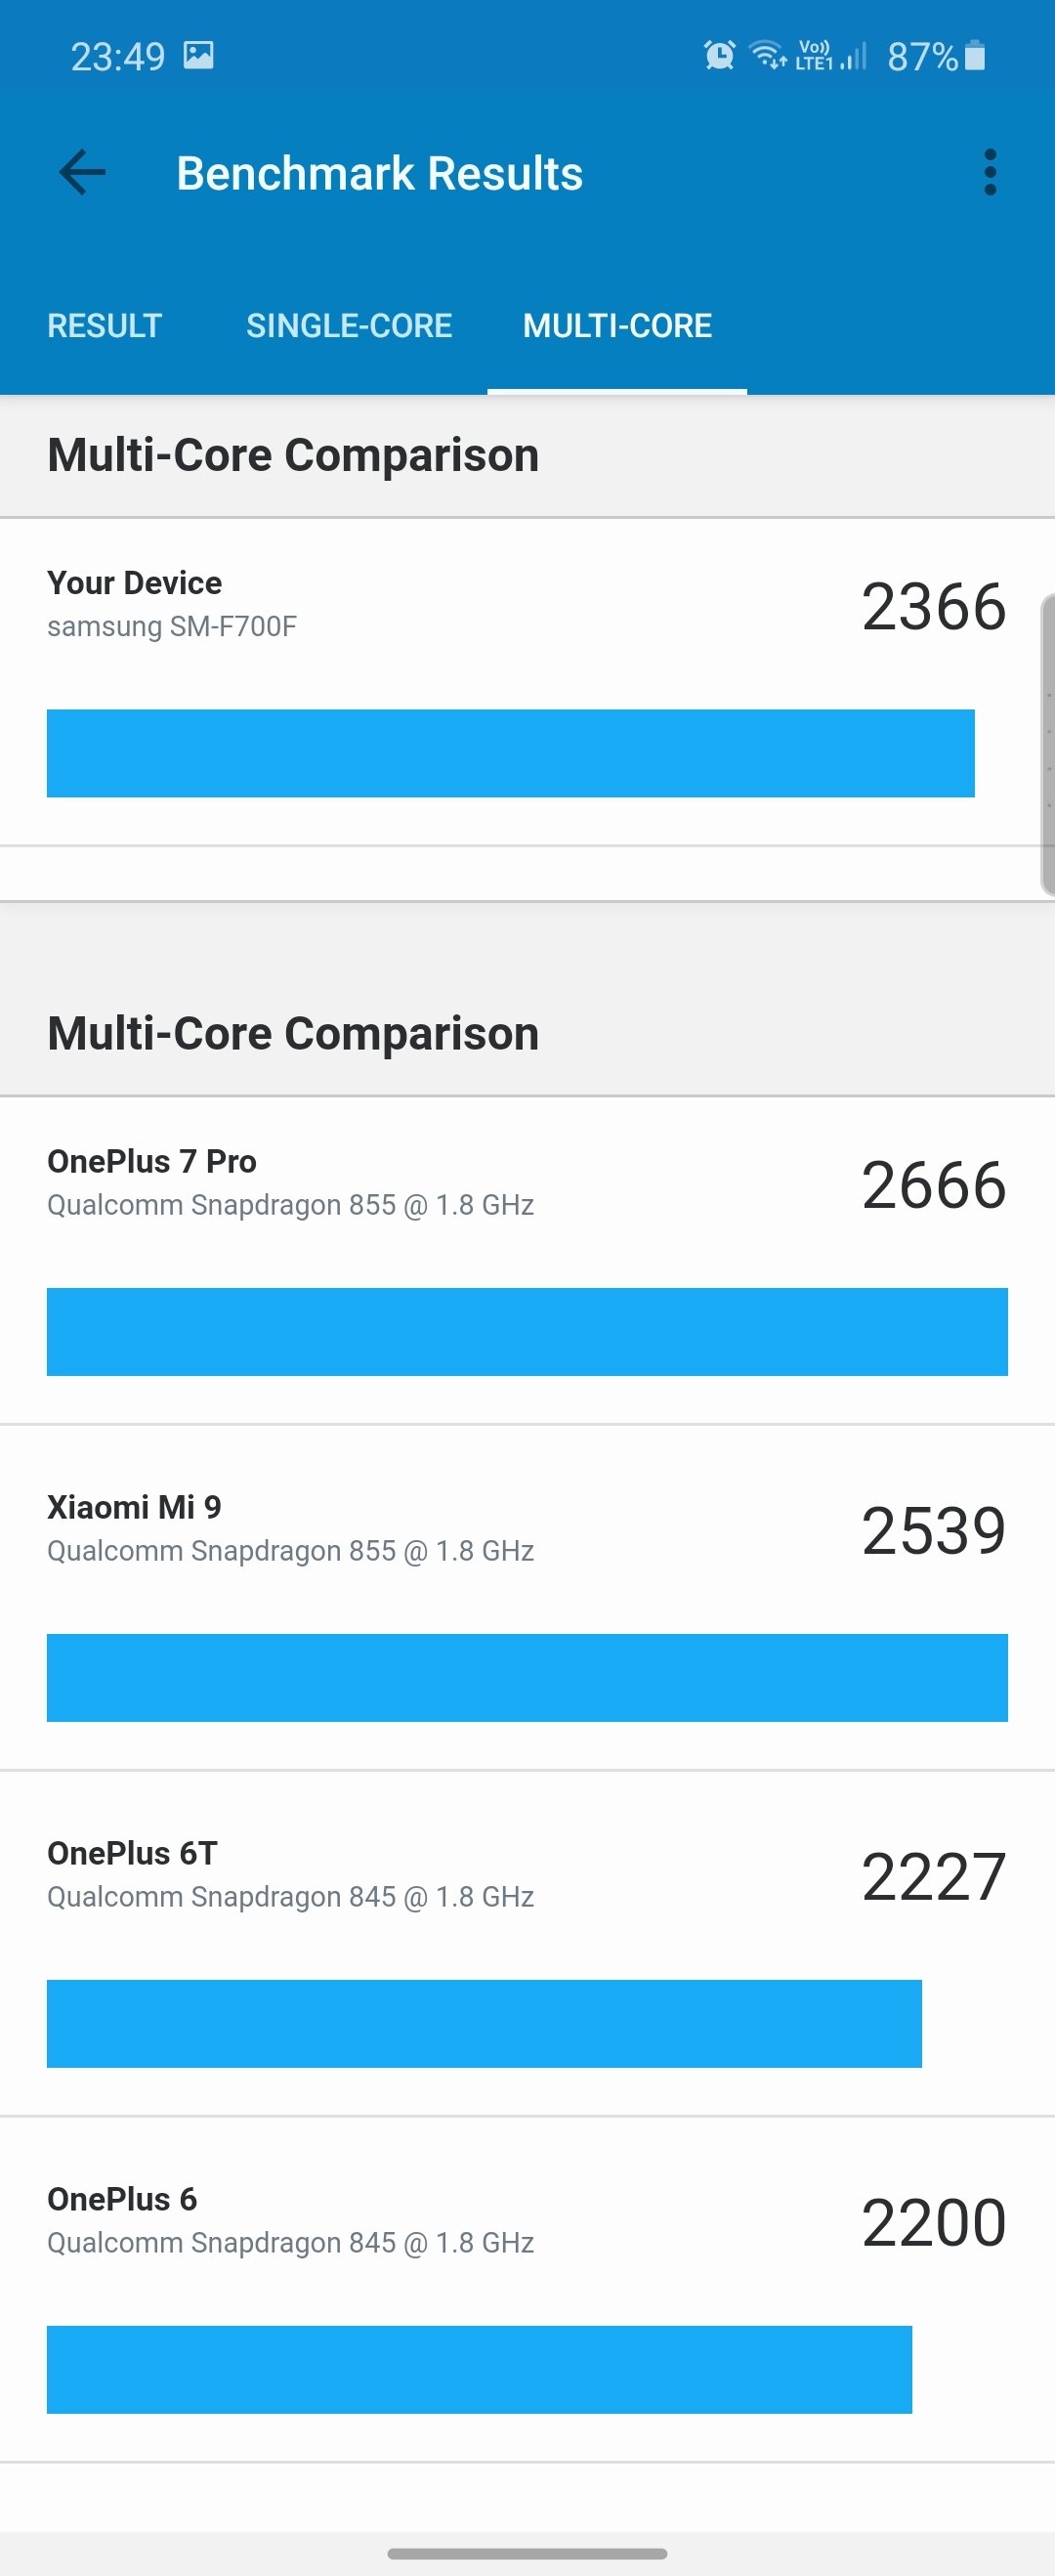The width and height of the screenshot is (1055, 2576).
Task: Tap the Benchmark Results title
Action: (x=379, y=173)
